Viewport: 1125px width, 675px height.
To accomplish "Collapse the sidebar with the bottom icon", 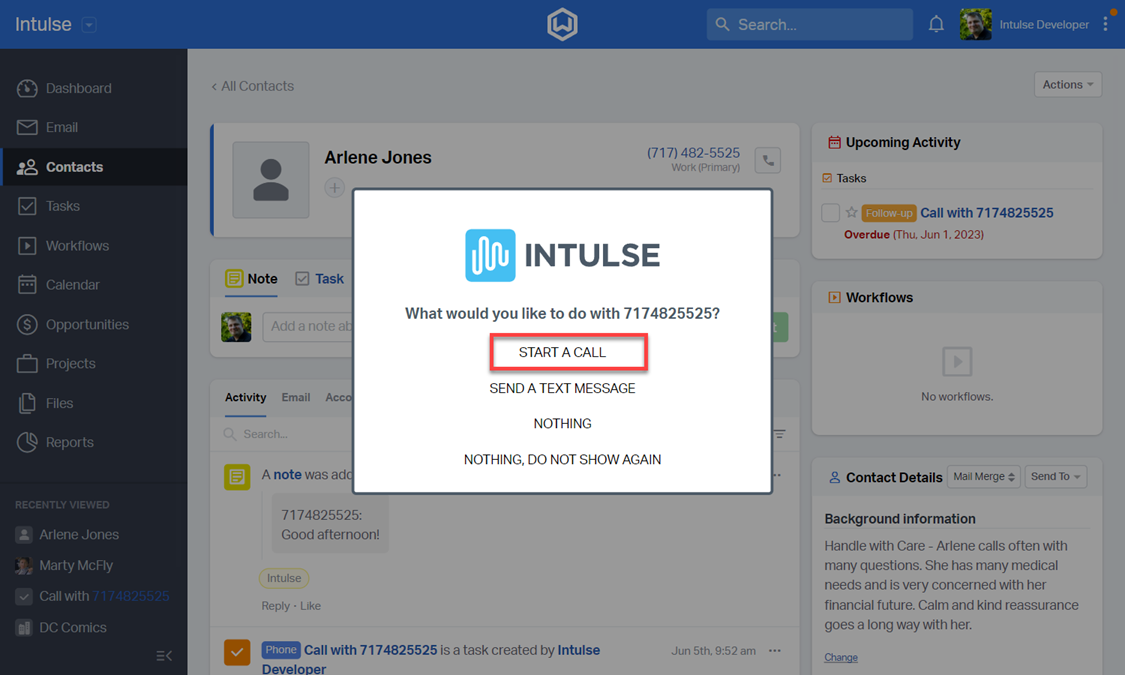I will [164, 656].
